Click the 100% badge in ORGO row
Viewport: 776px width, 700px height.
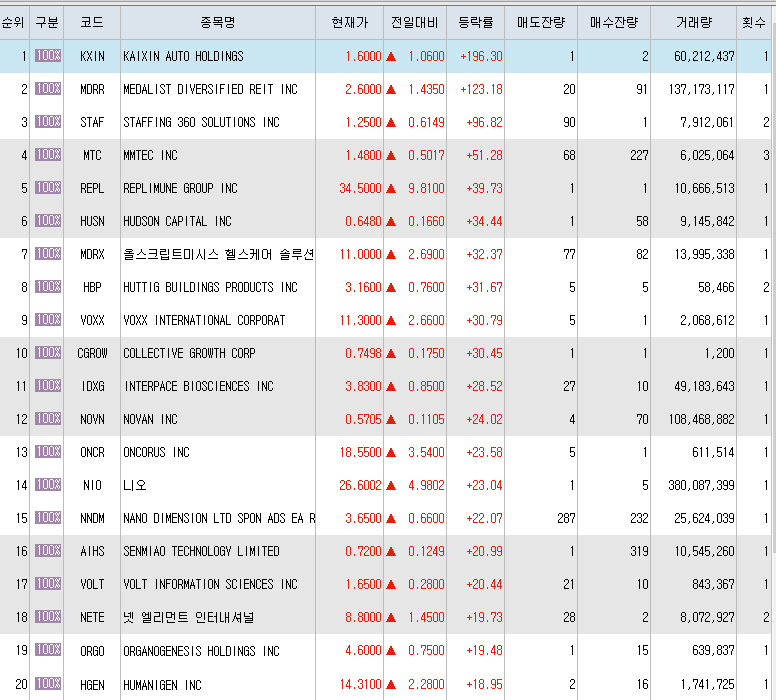point(48,650)
